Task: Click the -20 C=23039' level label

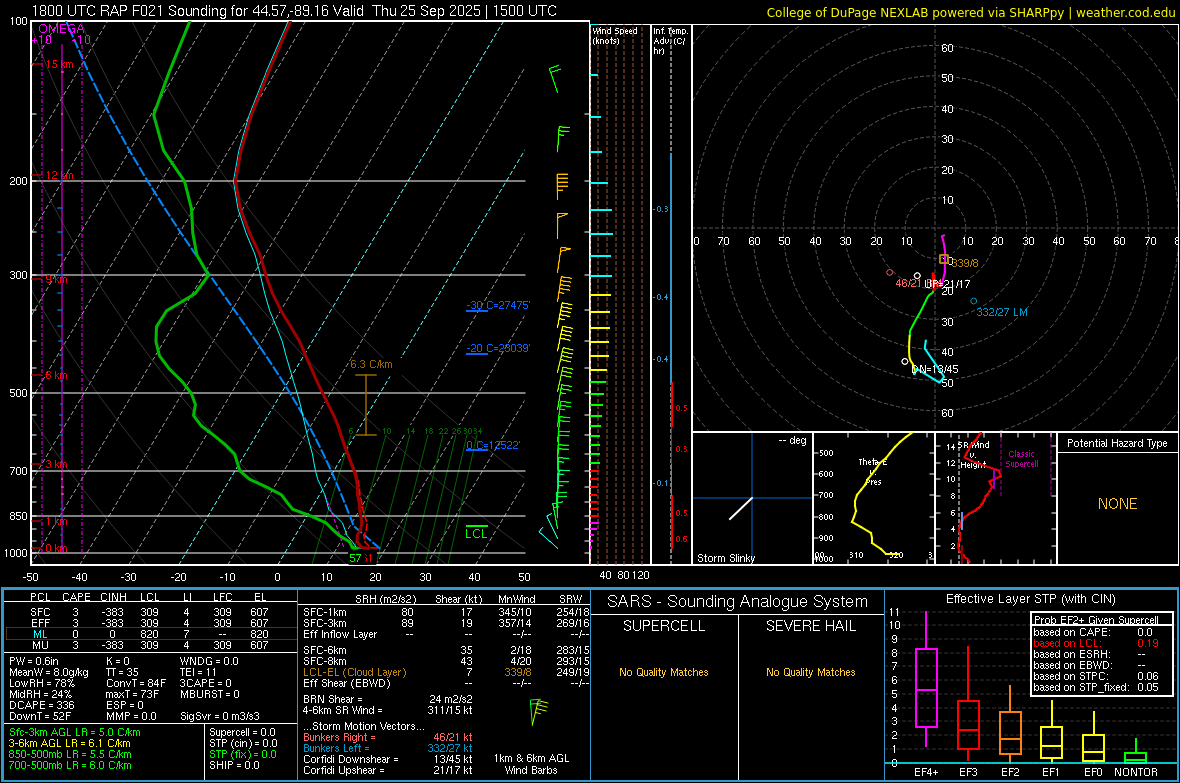Action: point(497,348)
